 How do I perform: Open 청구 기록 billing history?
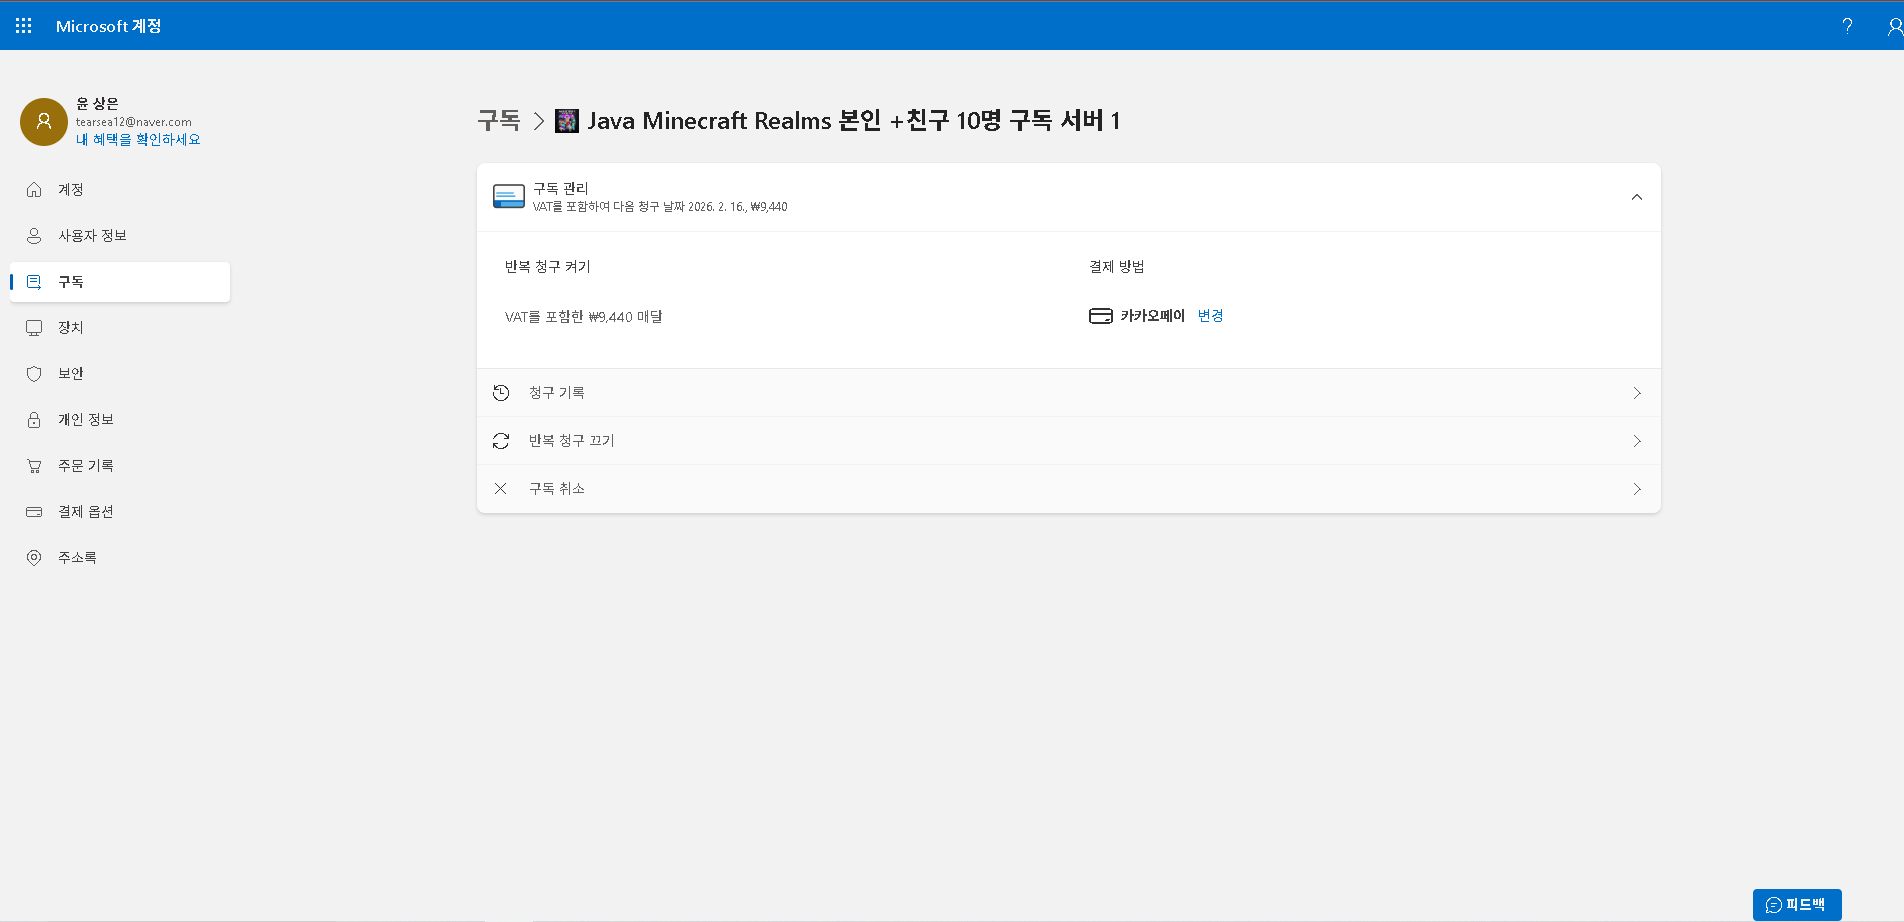tap(1069, 393)
